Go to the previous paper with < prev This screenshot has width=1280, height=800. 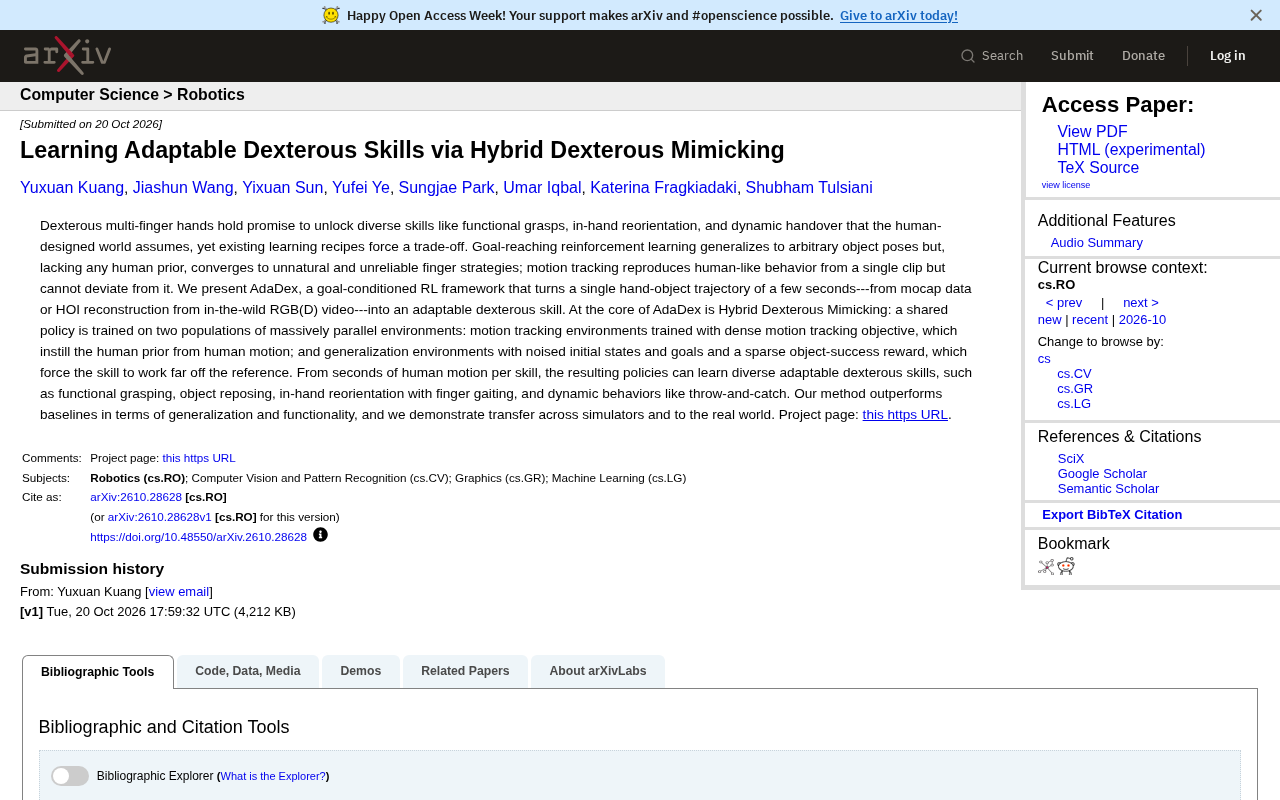coord(1064,303)
